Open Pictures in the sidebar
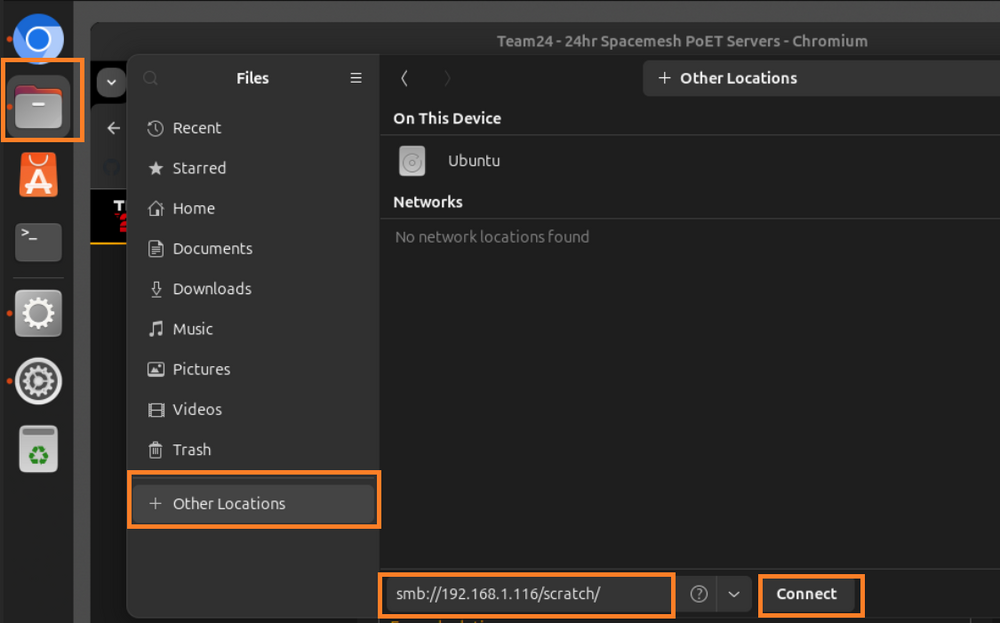The width and height of the screenshot is (1000, 623). click(x=254, y=369)
